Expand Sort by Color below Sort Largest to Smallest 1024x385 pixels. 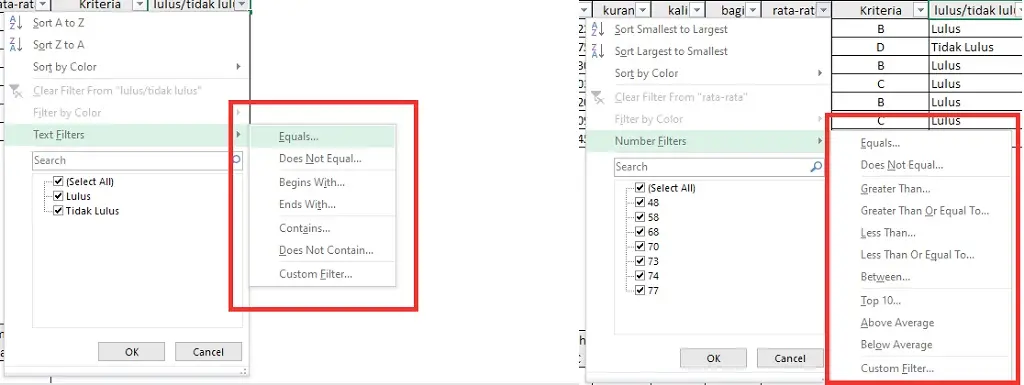pos(820,73)
